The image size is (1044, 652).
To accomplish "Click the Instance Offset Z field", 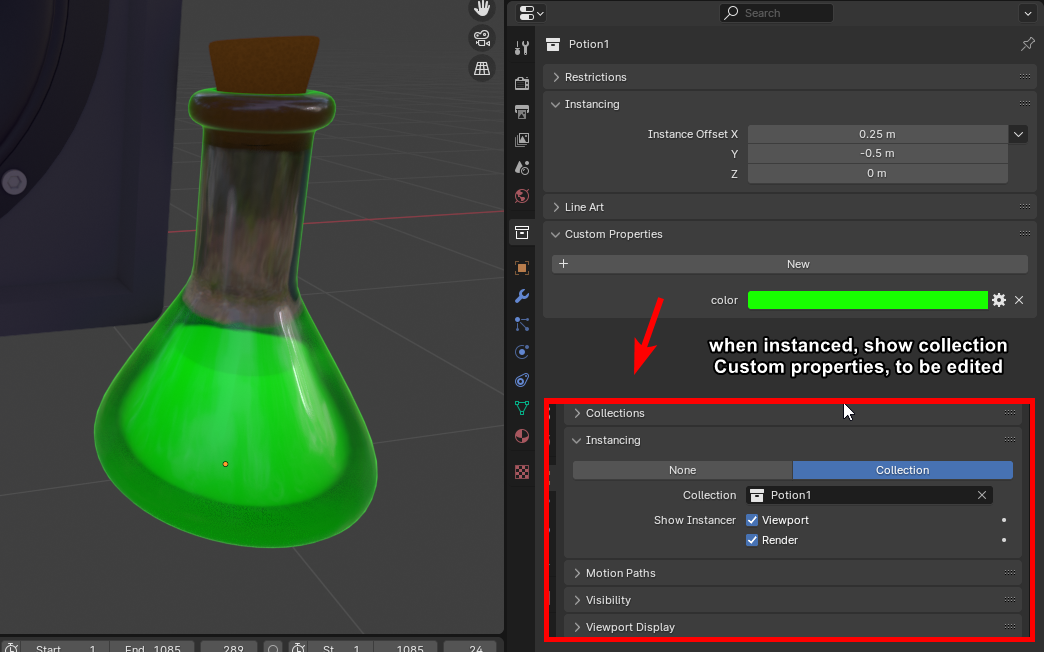I will point(878,173).
